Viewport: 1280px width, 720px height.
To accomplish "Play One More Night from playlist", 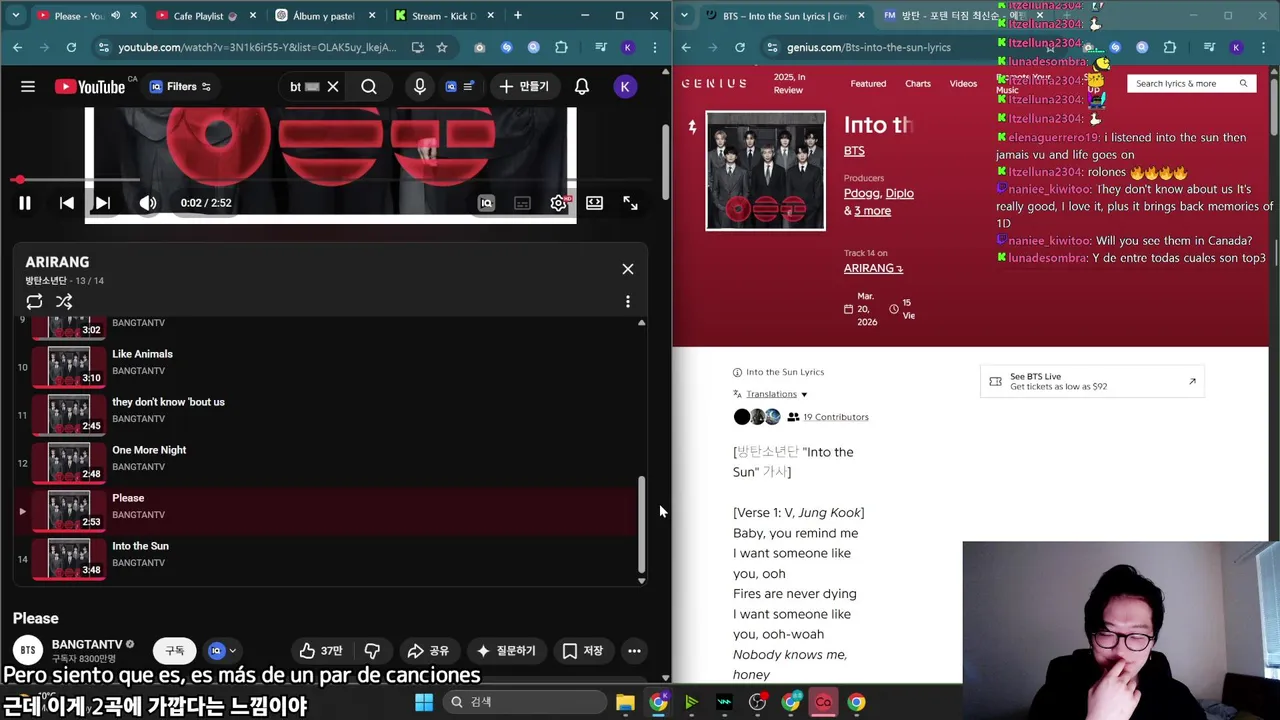I will [325, 462].
